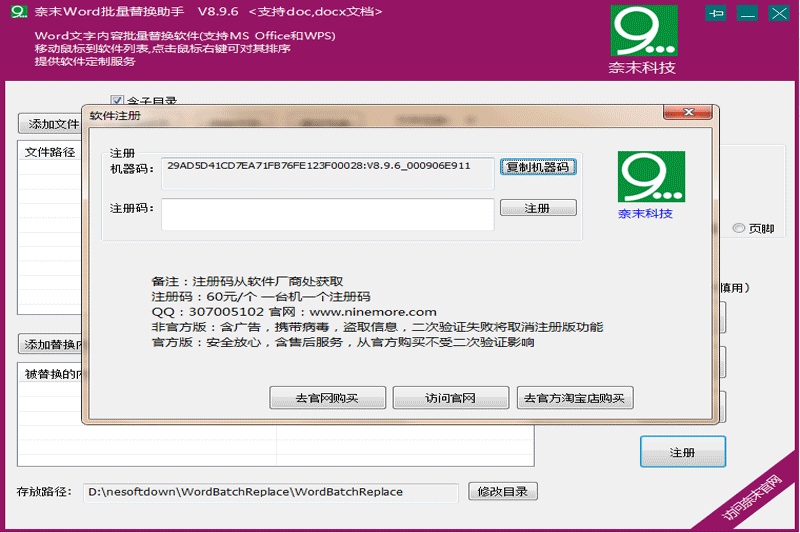Screen dimensions: 800x533
Task: Click the 奈末科技 logo in title area
Action: click(x=644, y=40)
